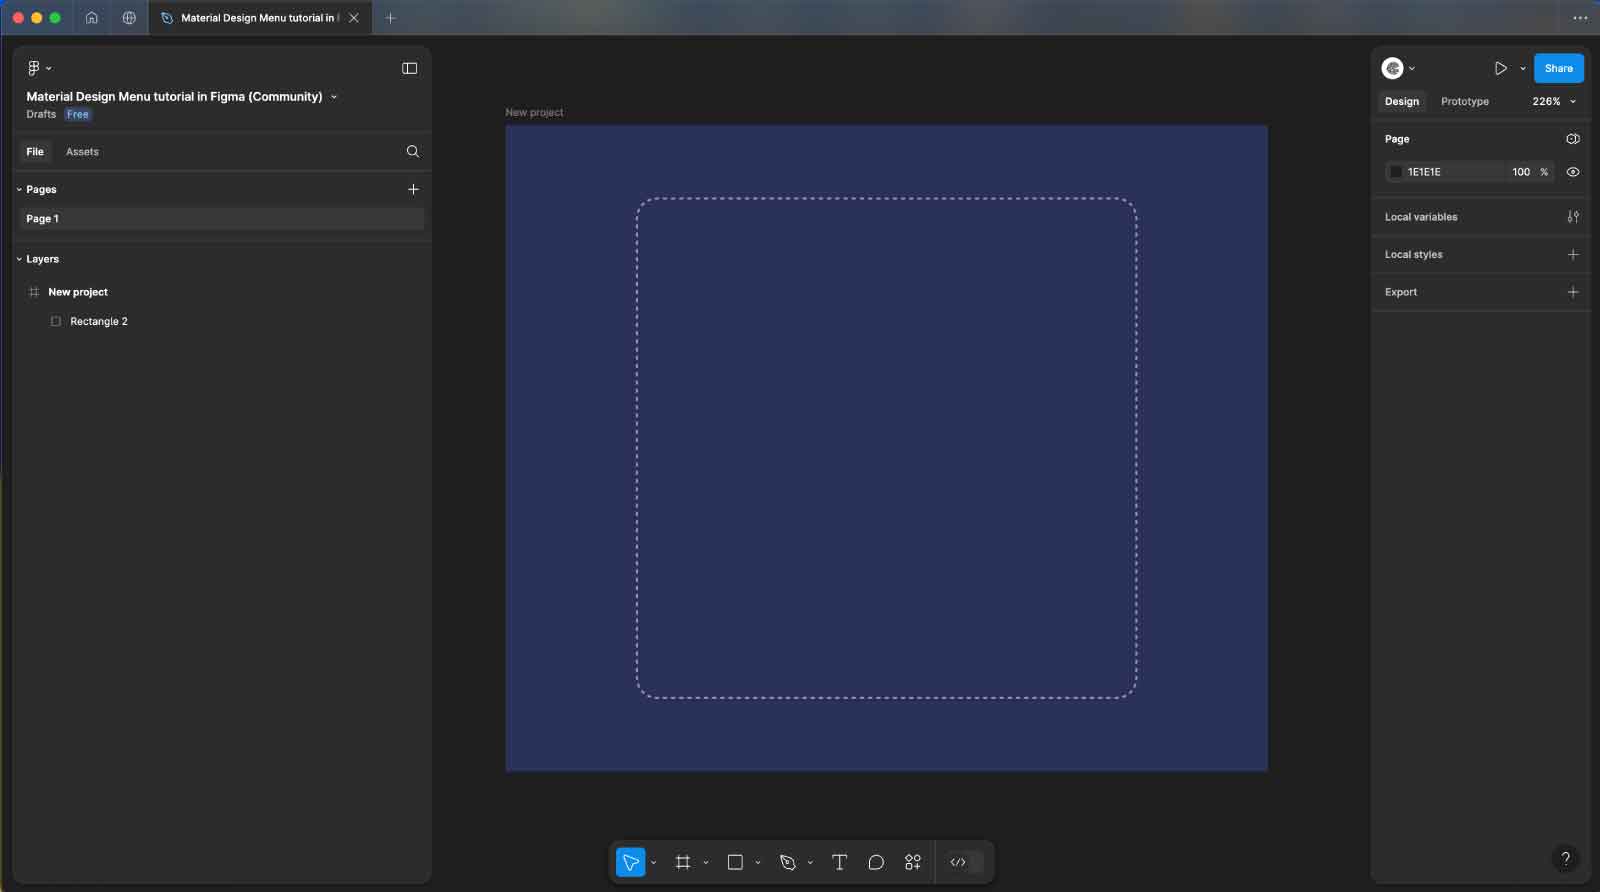Image resolution: width=1600 pixels, height=892 pixels.
Task: Add a new page with plus button
Action: coord(413,189)
